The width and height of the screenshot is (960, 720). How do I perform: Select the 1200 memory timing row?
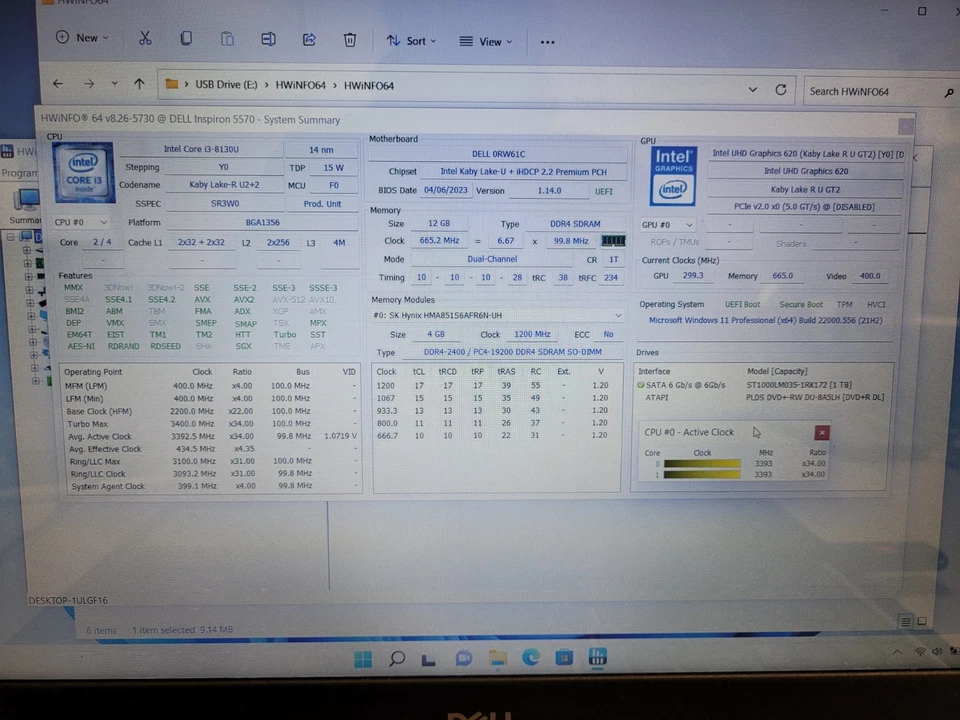(497, 386)
